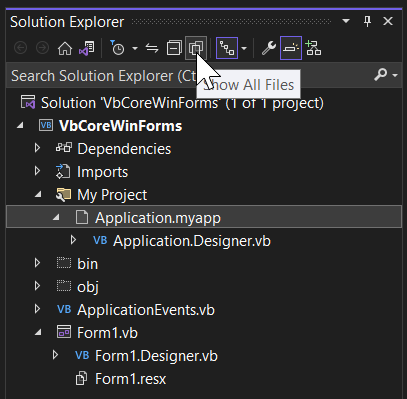Expand the obj folder
Image resolution: width=407 pixels, height=399 pixels.
pyautogui.click(x=37, y=286)
